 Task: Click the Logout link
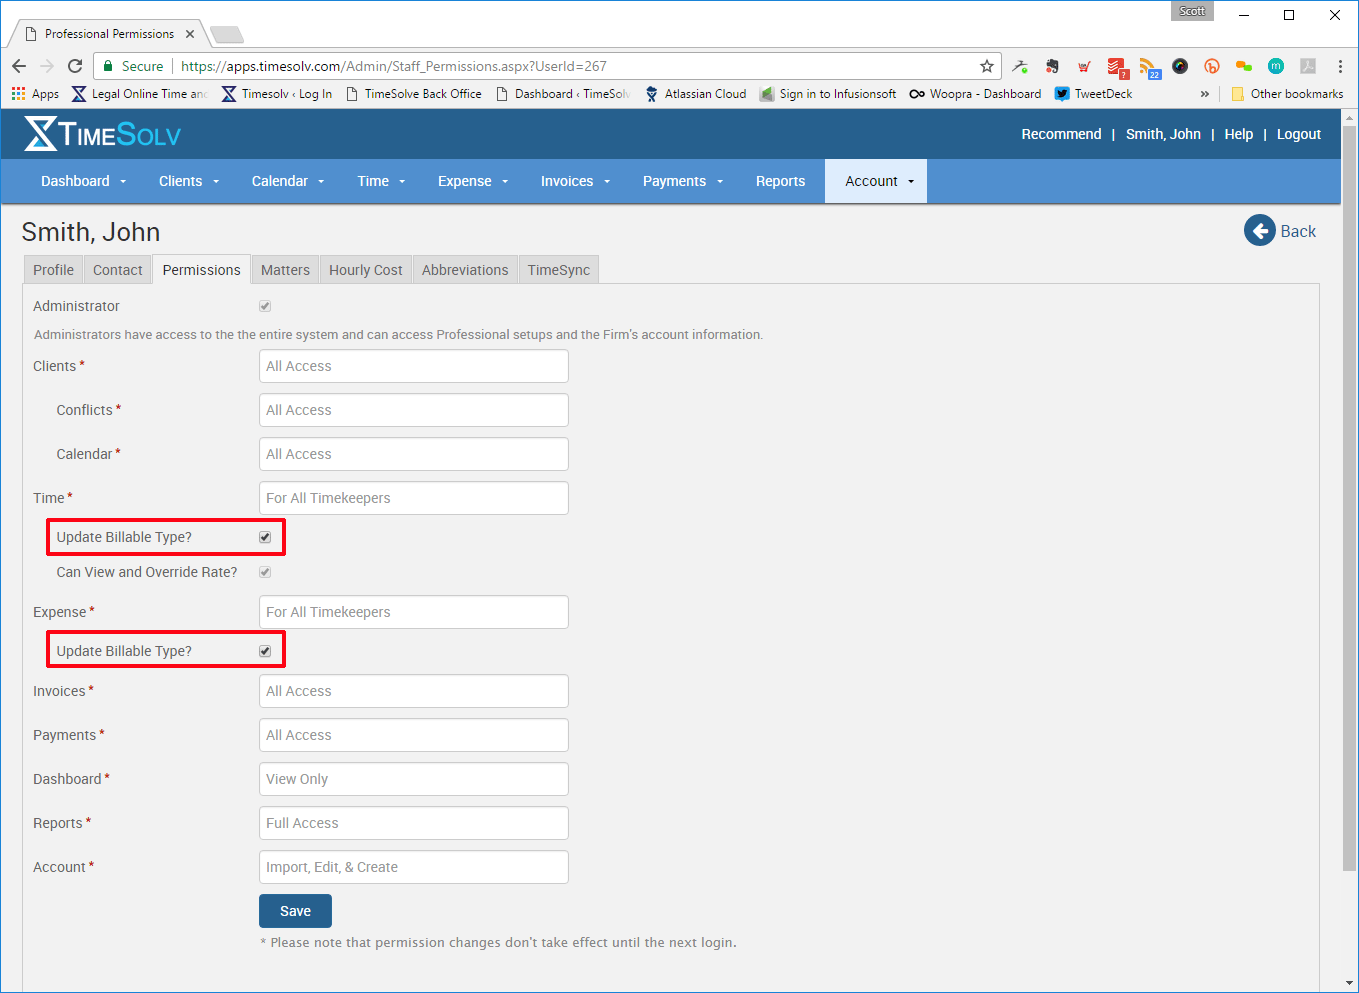[x=1298, y=133]
